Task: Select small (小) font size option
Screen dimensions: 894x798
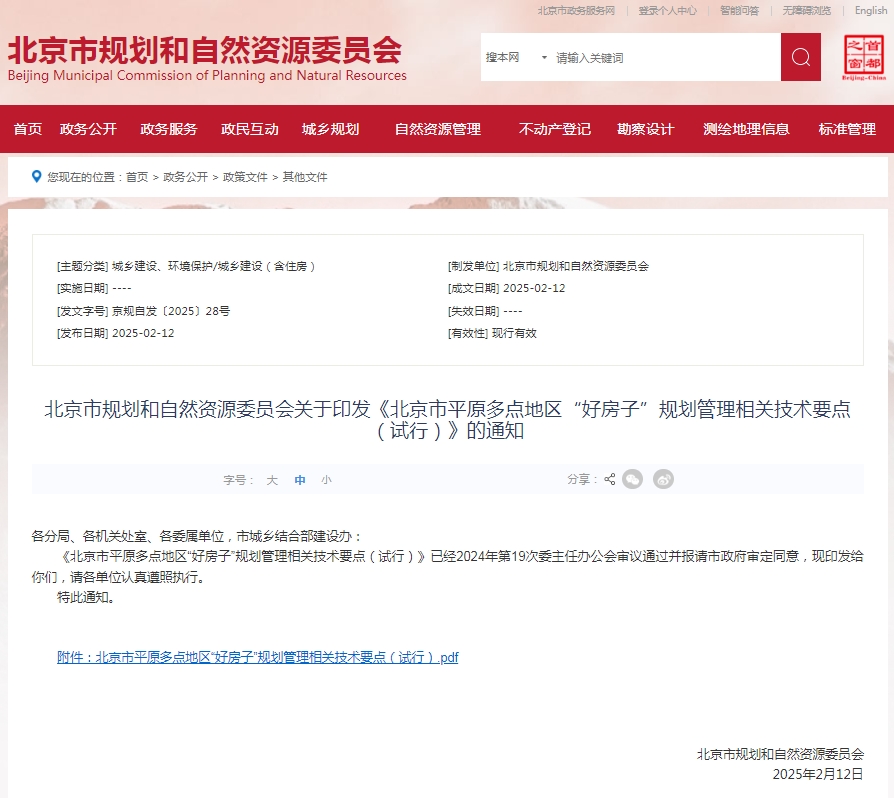Action: click(326, 480)
